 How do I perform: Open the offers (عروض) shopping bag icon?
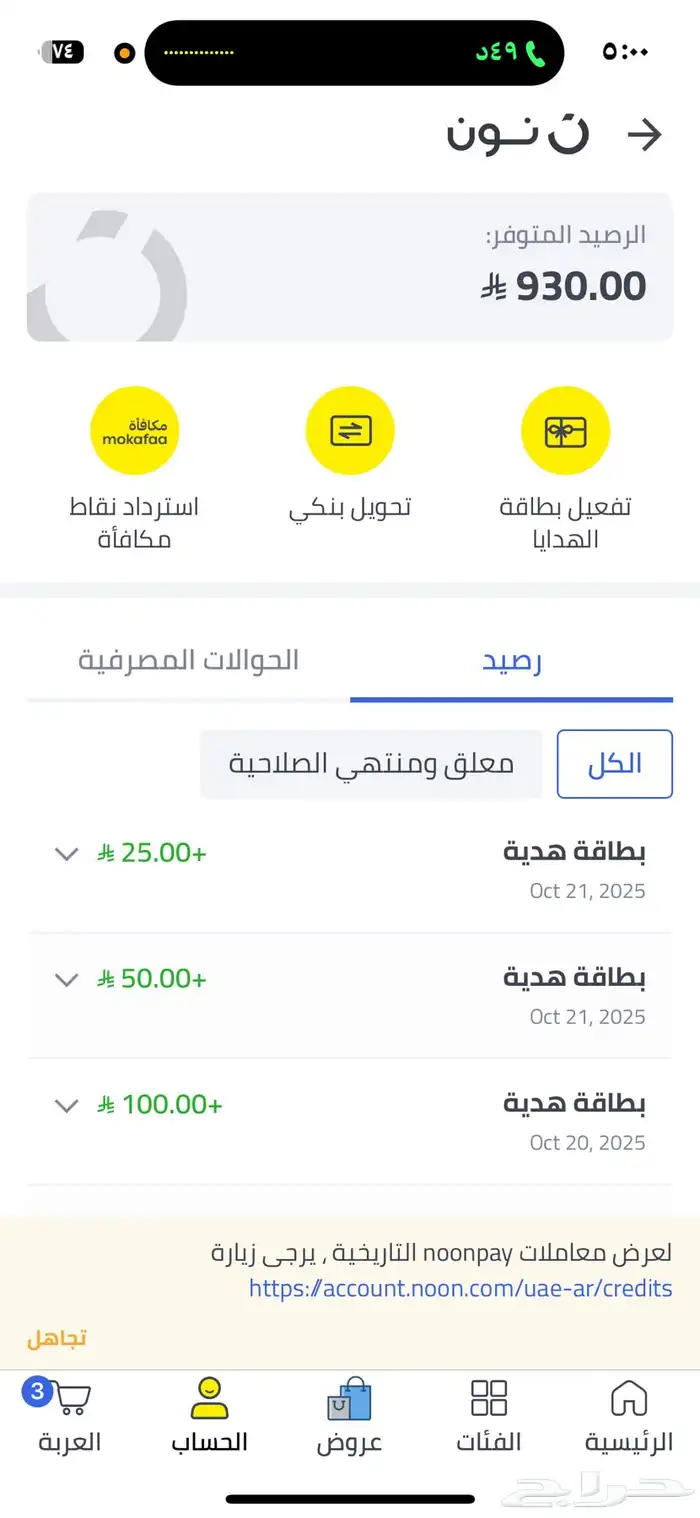pos(349,1399)
